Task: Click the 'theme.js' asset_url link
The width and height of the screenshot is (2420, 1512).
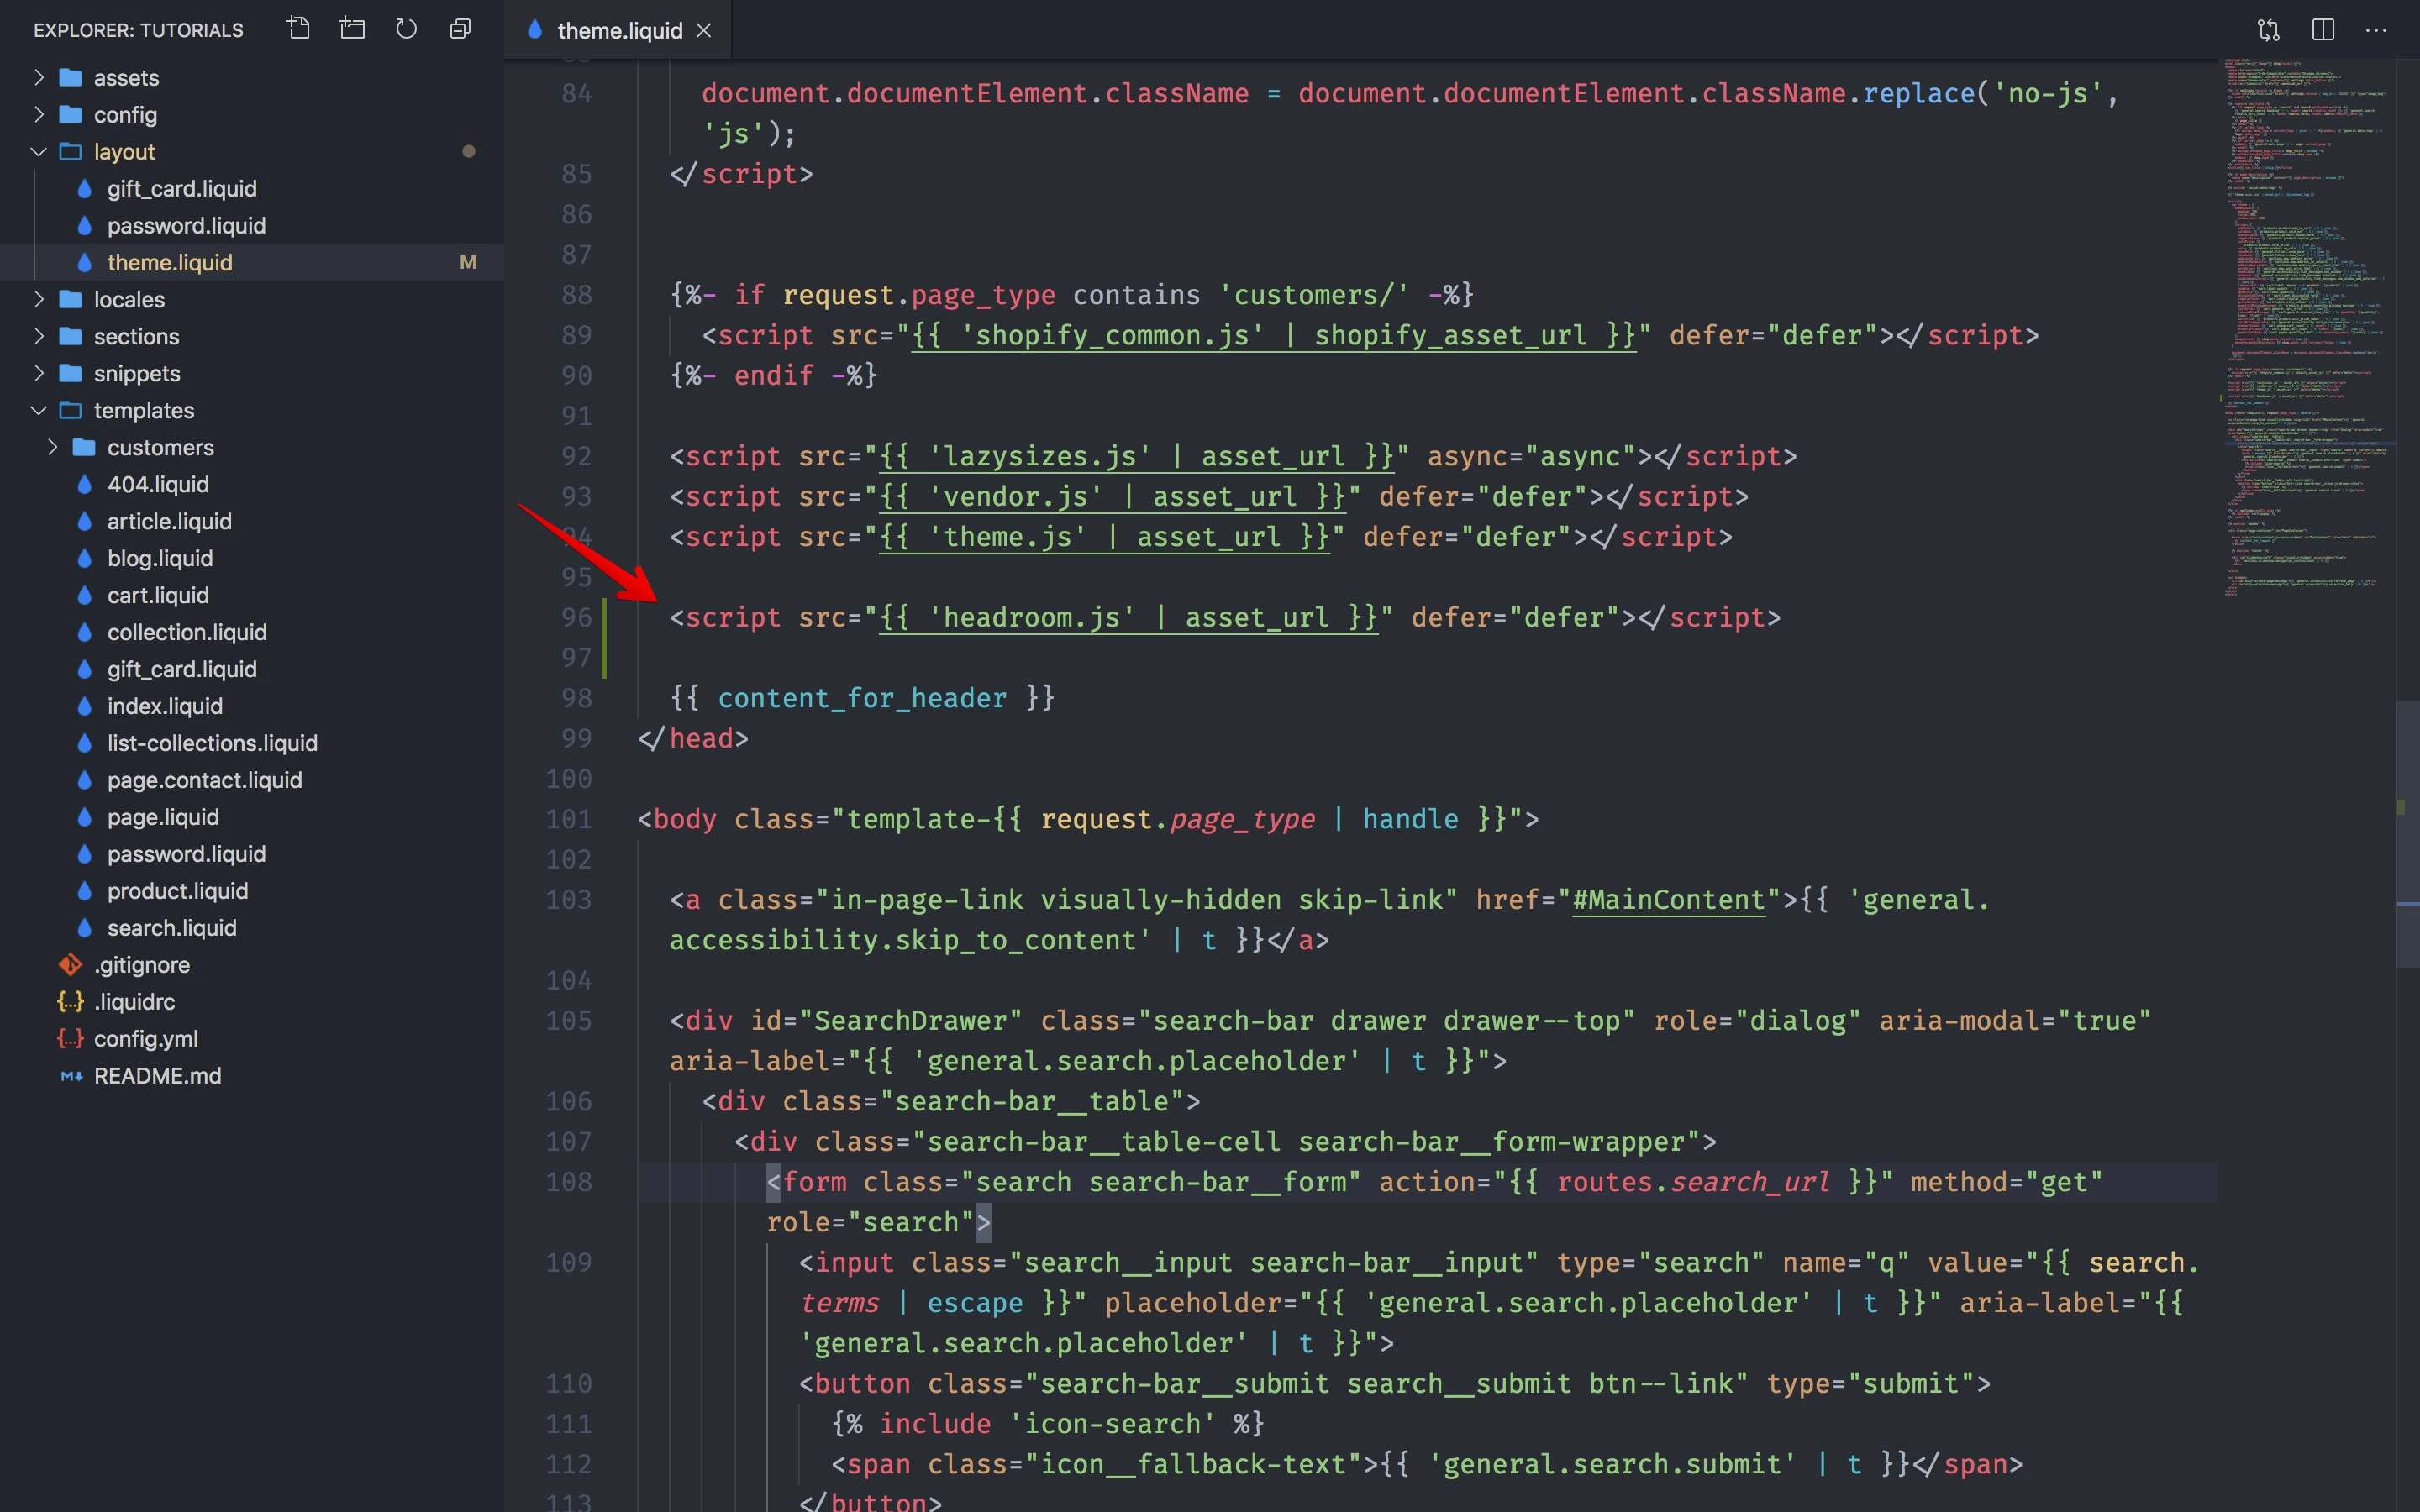Action: [x=1104, y=537]
